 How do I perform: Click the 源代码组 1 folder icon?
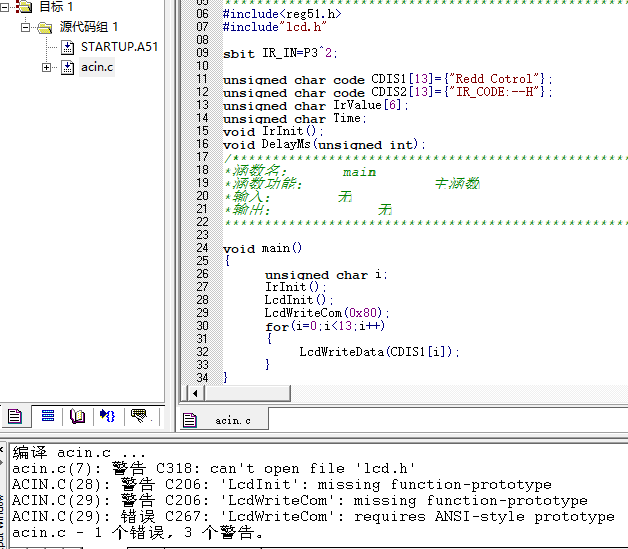pyautogui.click(x=44, y=28)
